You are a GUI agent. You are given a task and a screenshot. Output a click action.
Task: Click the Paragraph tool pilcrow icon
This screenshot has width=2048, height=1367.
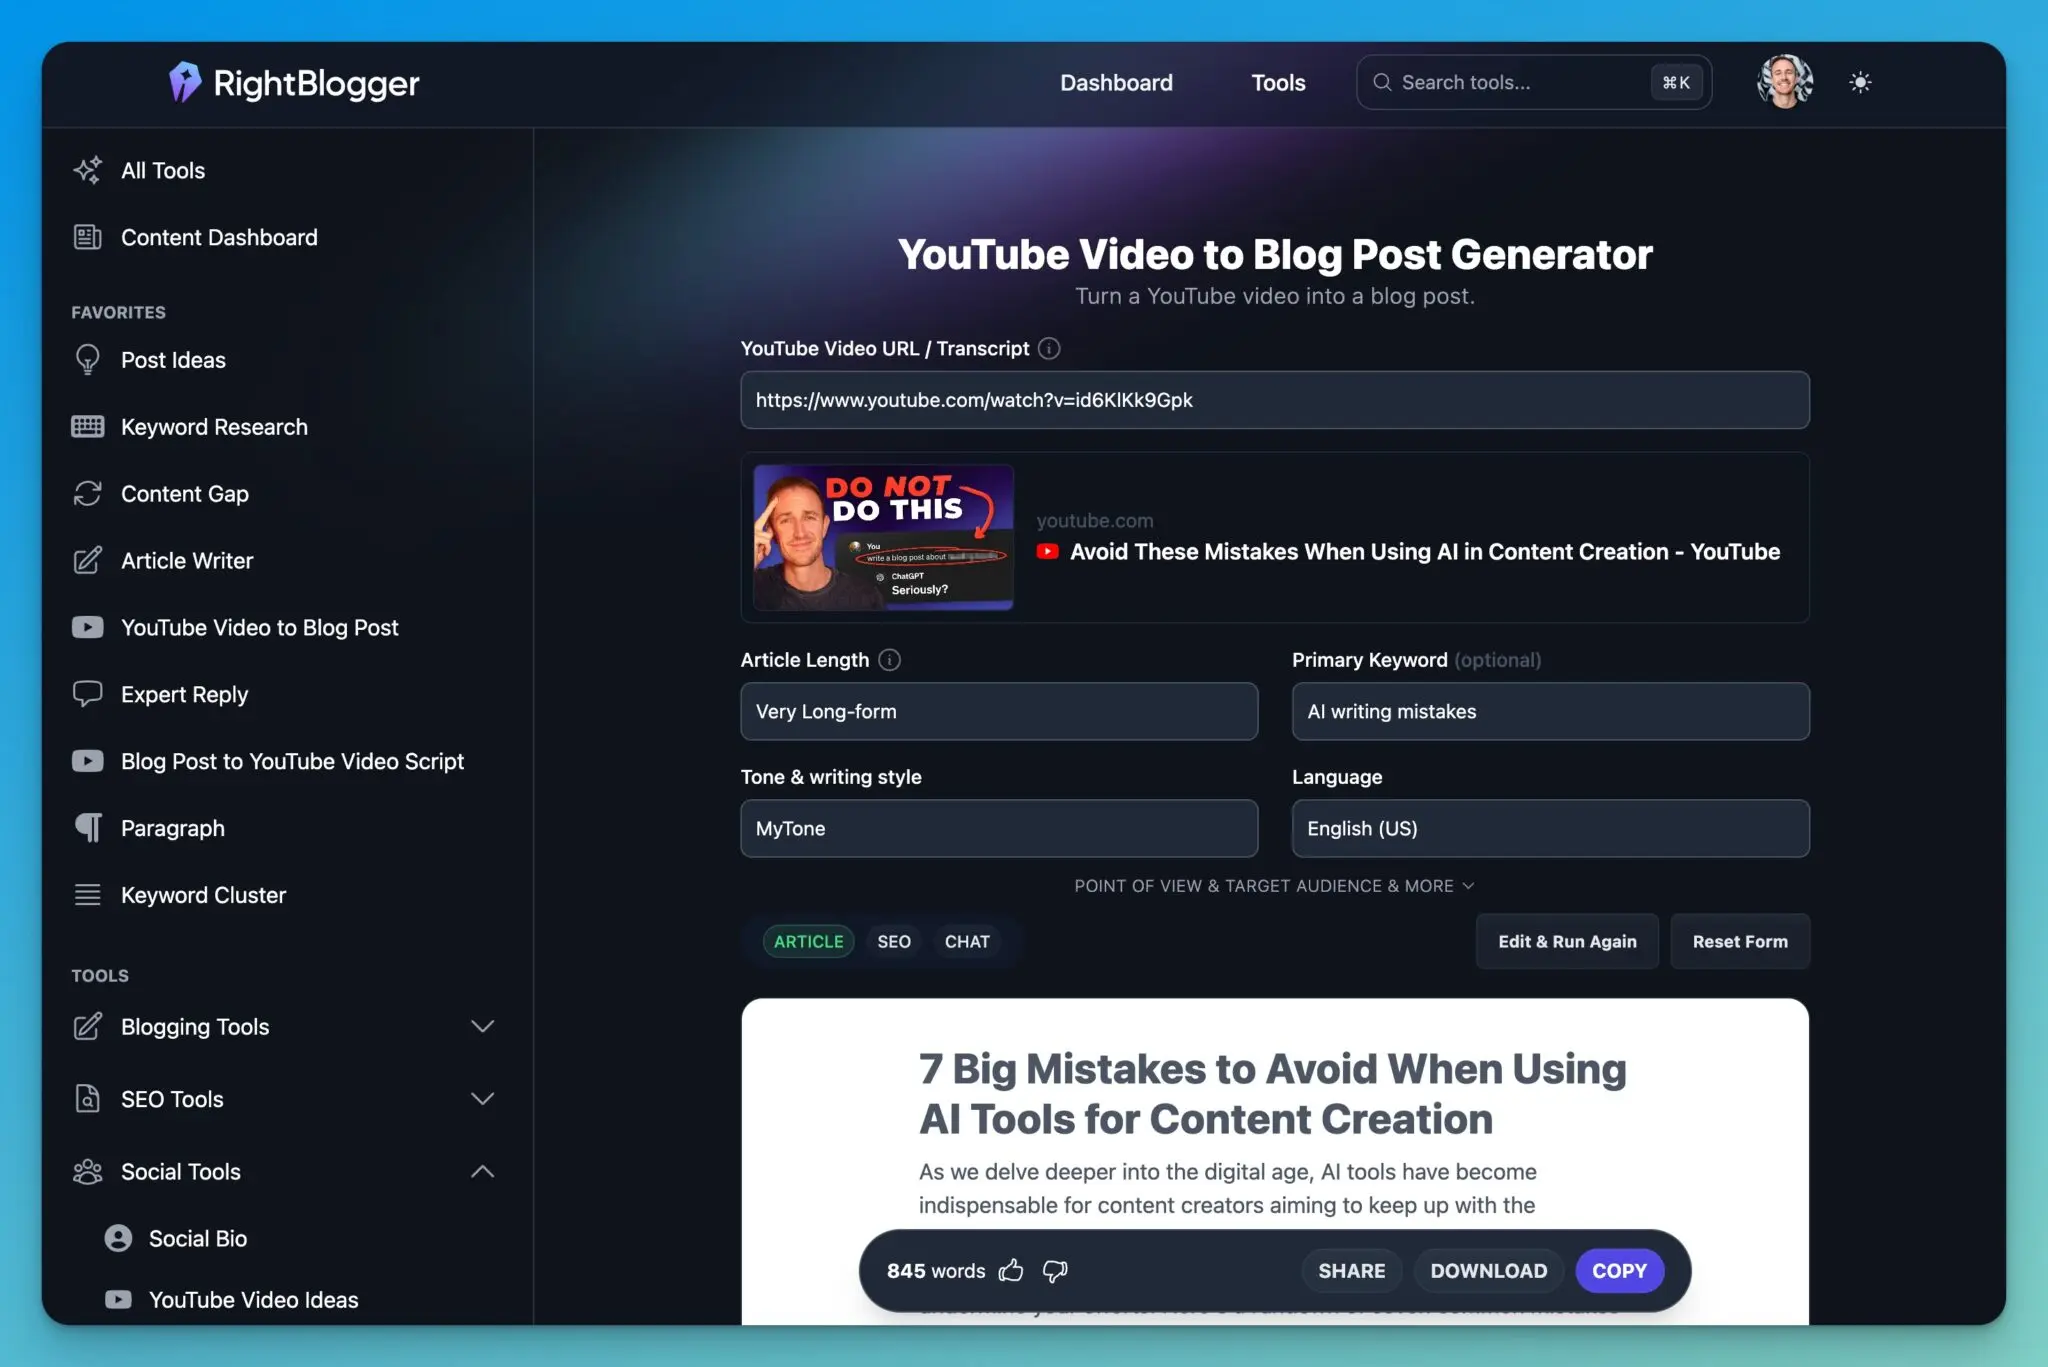click(88, 827)
